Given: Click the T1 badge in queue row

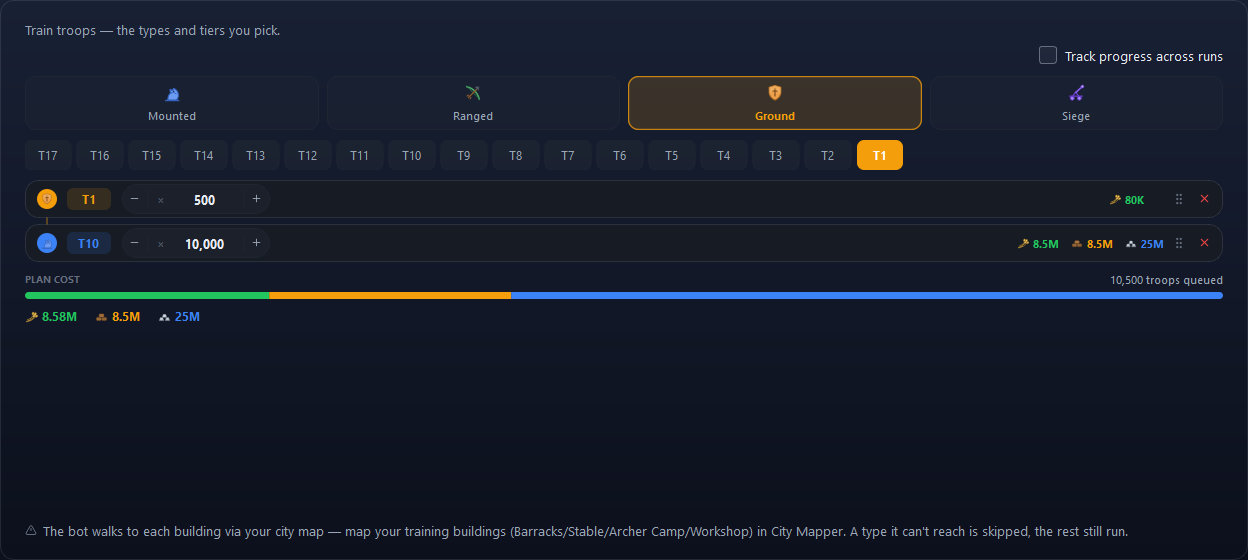Looking at the screenshot, I should (89, 199).
